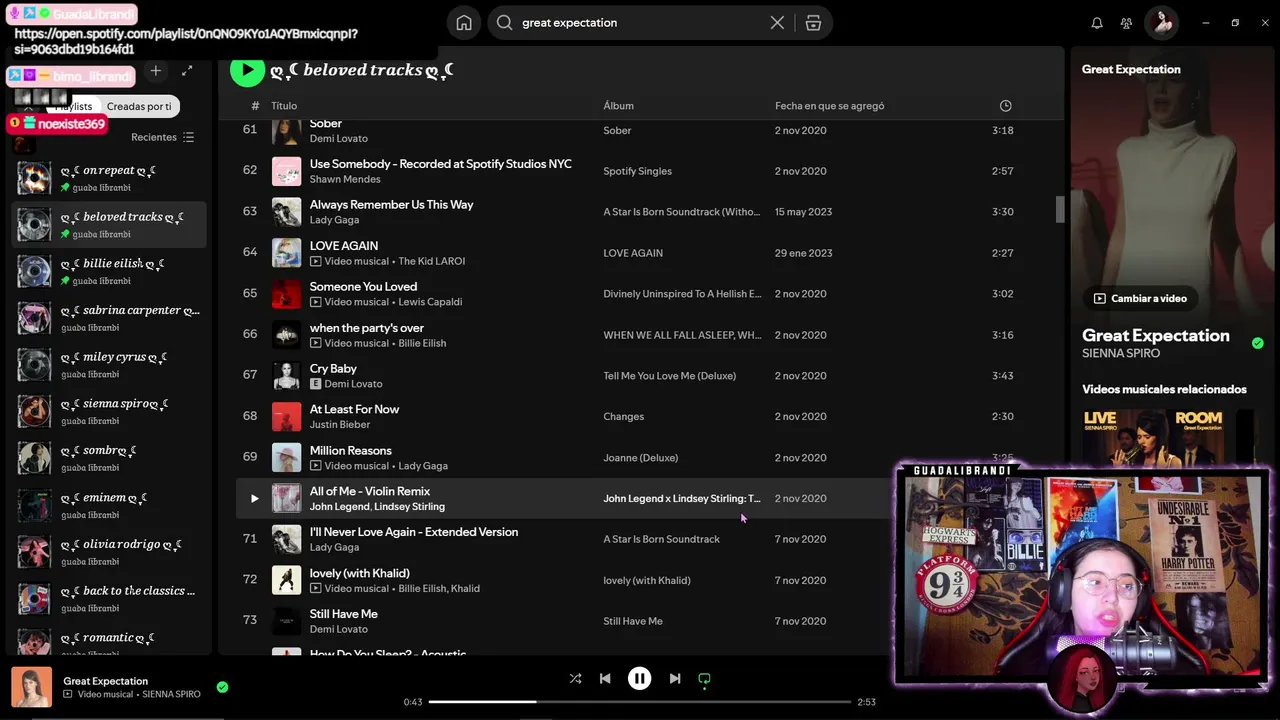Clear the search field text
The height and width of the screenshot is (720, 1280).
pyautogui.click(x=777, y=23)
